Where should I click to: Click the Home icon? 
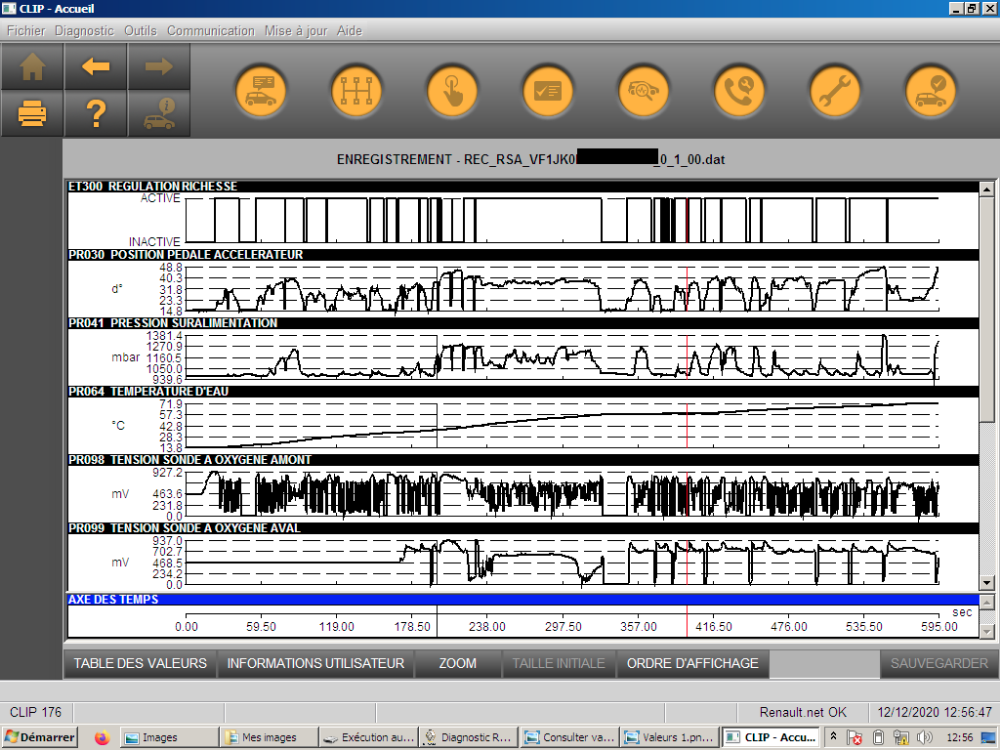coord(33,67)
